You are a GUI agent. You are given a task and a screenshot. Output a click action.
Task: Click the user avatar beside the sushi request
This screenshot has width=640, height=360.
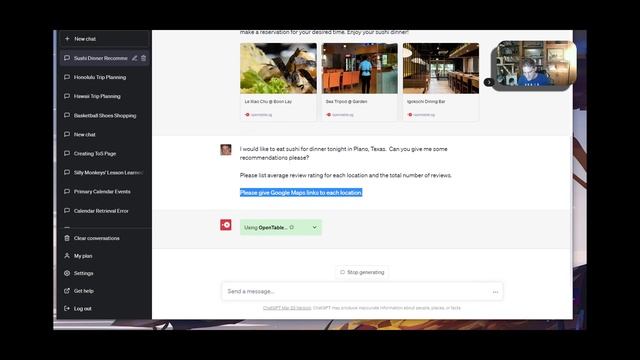pos(226,149)
